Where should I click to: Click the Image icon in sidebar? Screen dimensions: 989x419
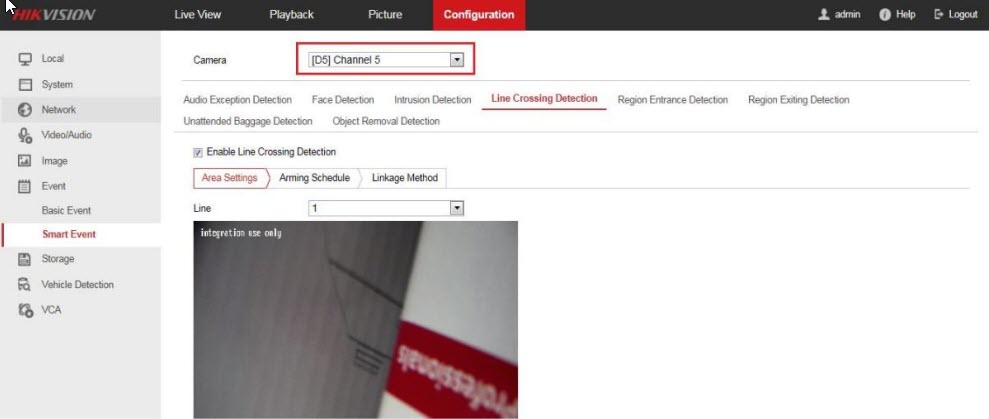[26, 161]
